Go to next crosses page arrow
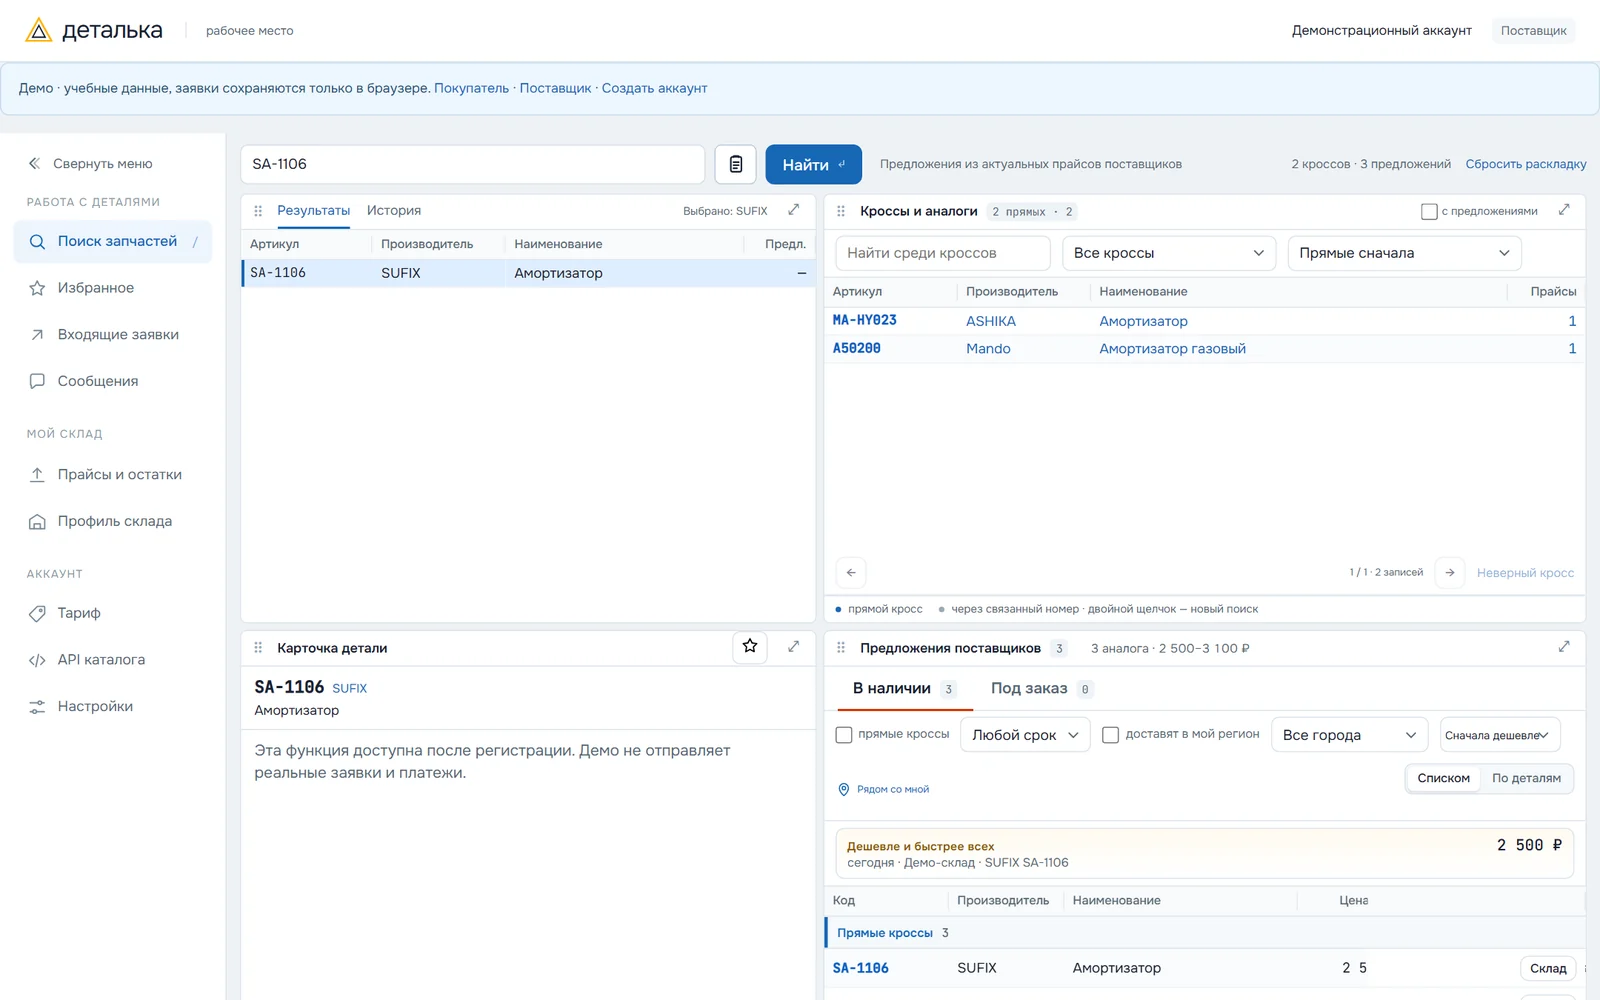The width and height of the screenshot is (1600, 1000). pyautogui.click(x=1450, y=572)
